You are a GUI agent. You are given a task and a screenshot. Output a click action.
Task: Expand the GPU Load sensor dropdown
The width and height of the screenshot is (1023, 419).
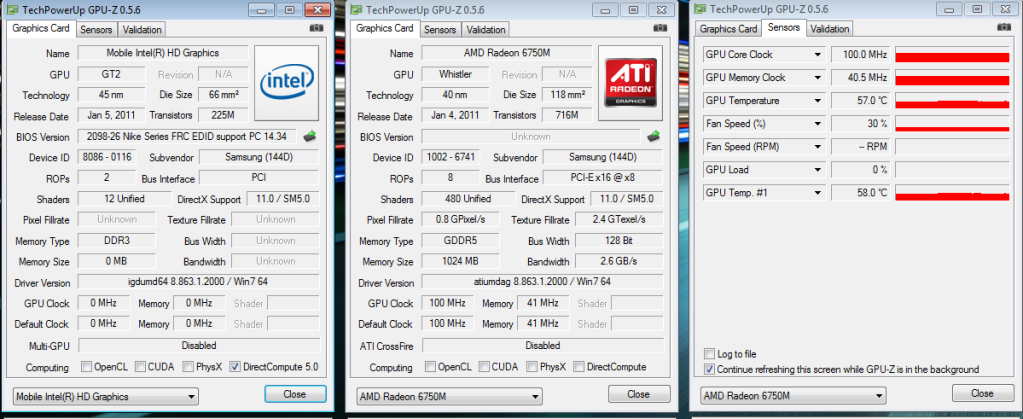817,170
